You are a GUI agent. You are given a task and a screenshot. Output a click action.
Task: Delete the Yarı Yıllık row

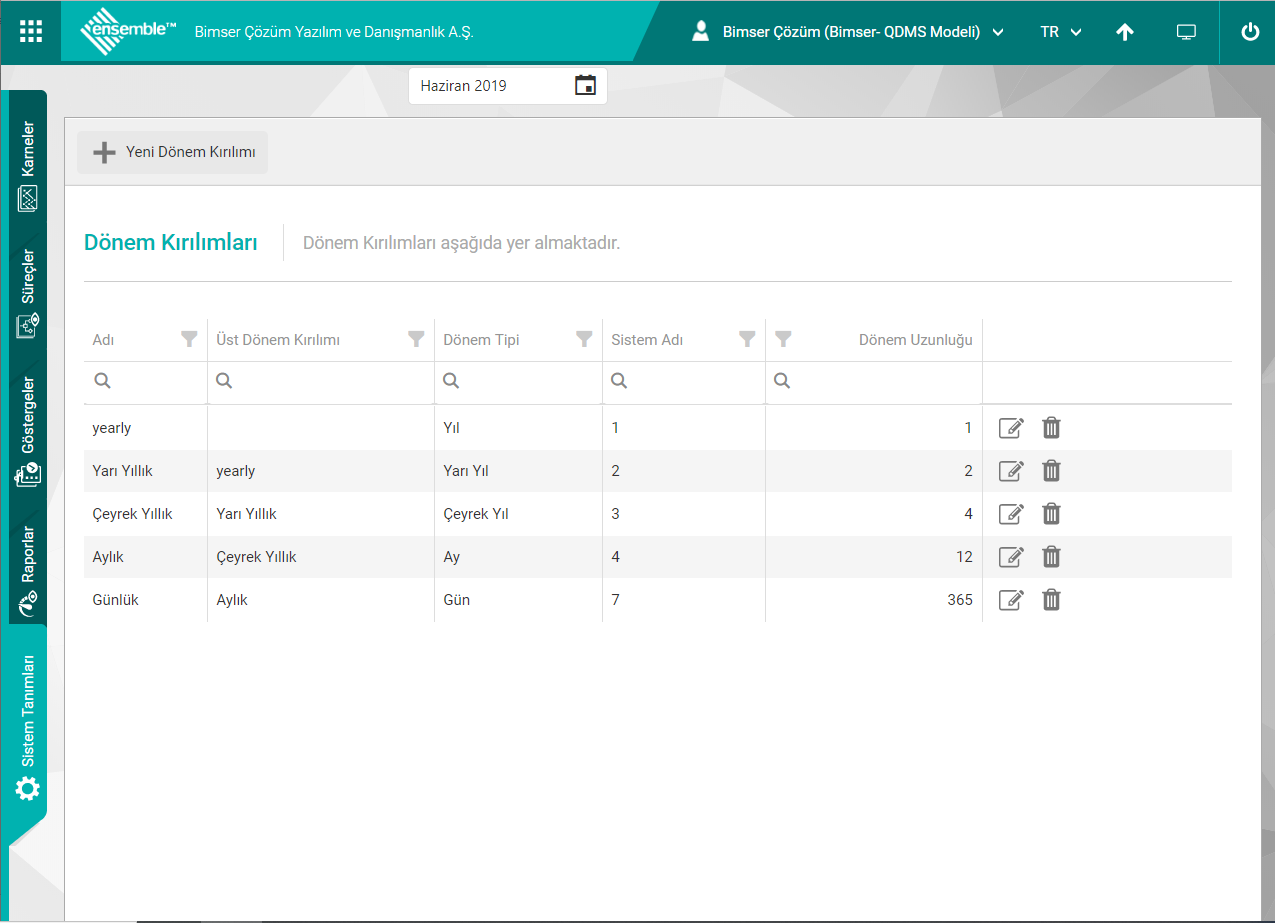click(x=1051, y=471)
